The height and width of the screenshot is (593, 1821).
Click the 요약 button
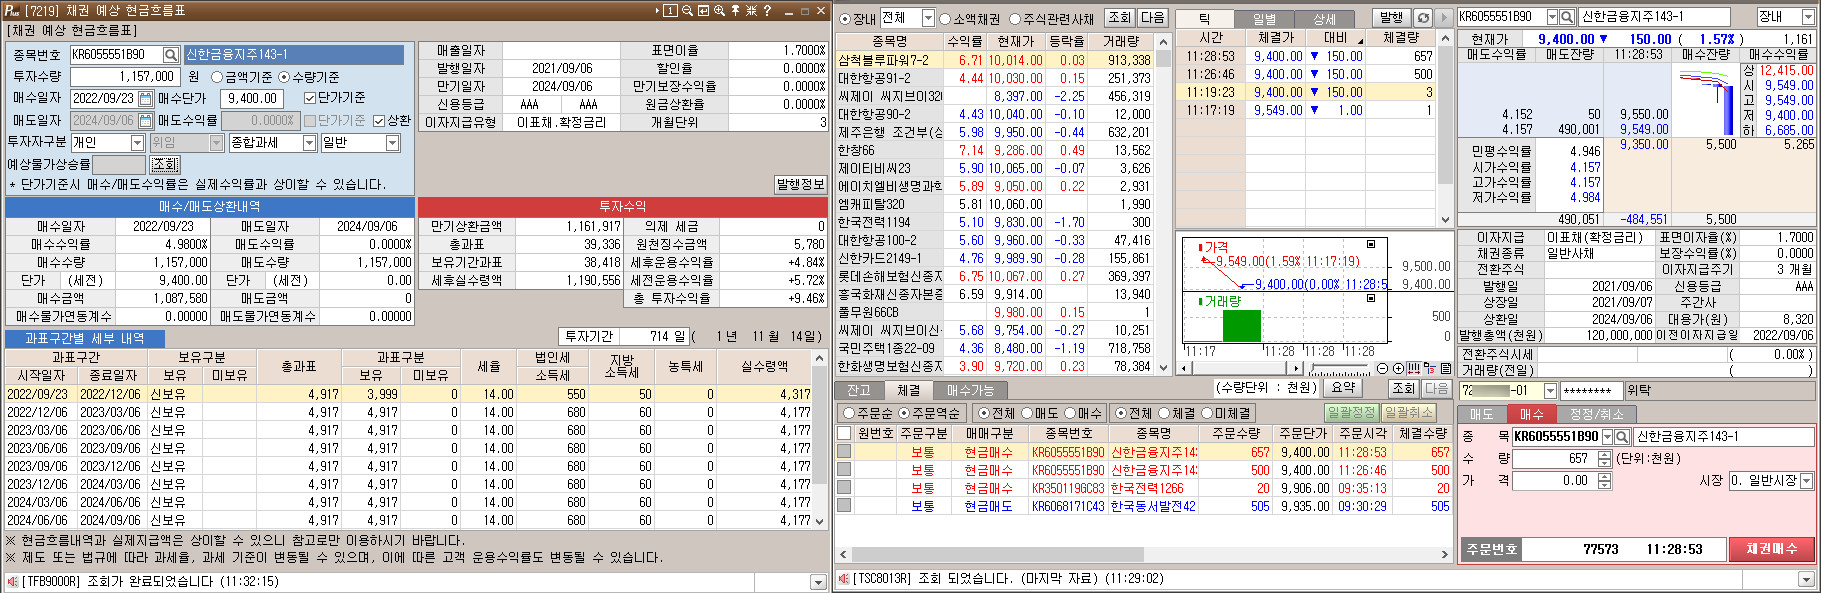pyautogui.click(x=1343, y=388)
